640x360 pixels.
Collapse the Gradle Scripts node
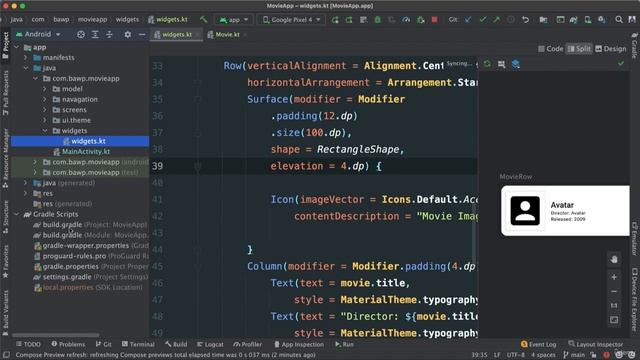click(x=17, y=214)
